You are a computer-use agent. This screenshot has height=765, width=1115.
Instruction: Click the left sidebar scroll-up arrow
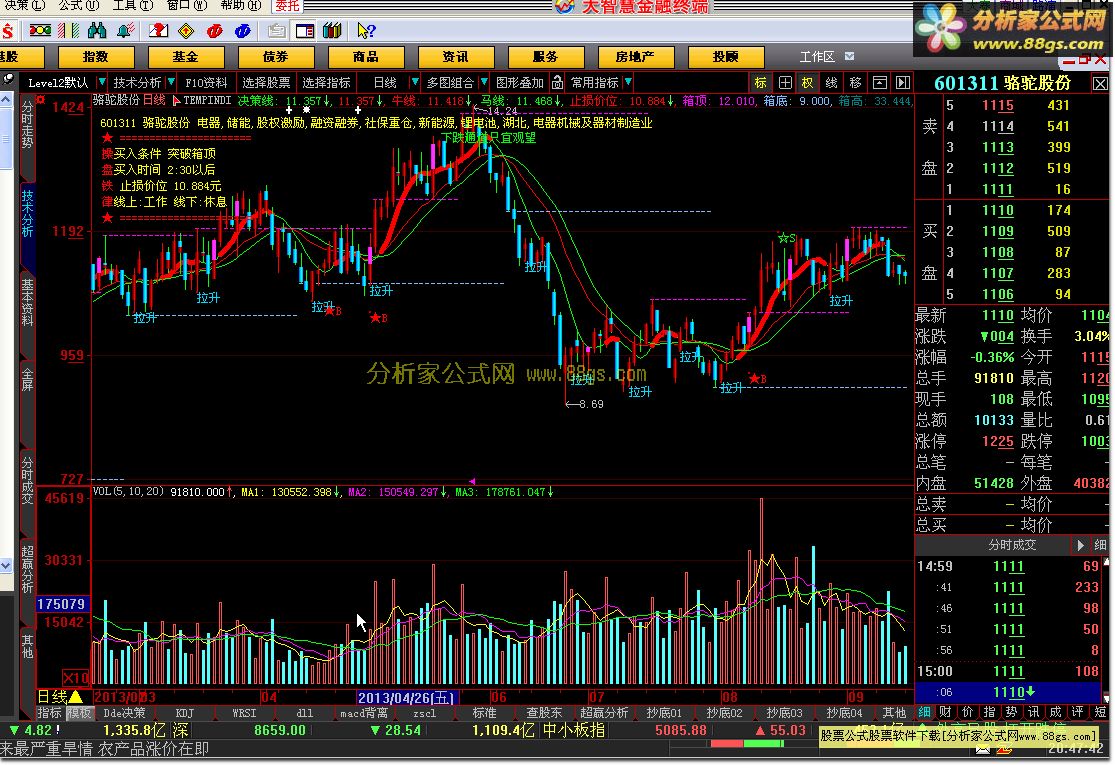(6, 100)
